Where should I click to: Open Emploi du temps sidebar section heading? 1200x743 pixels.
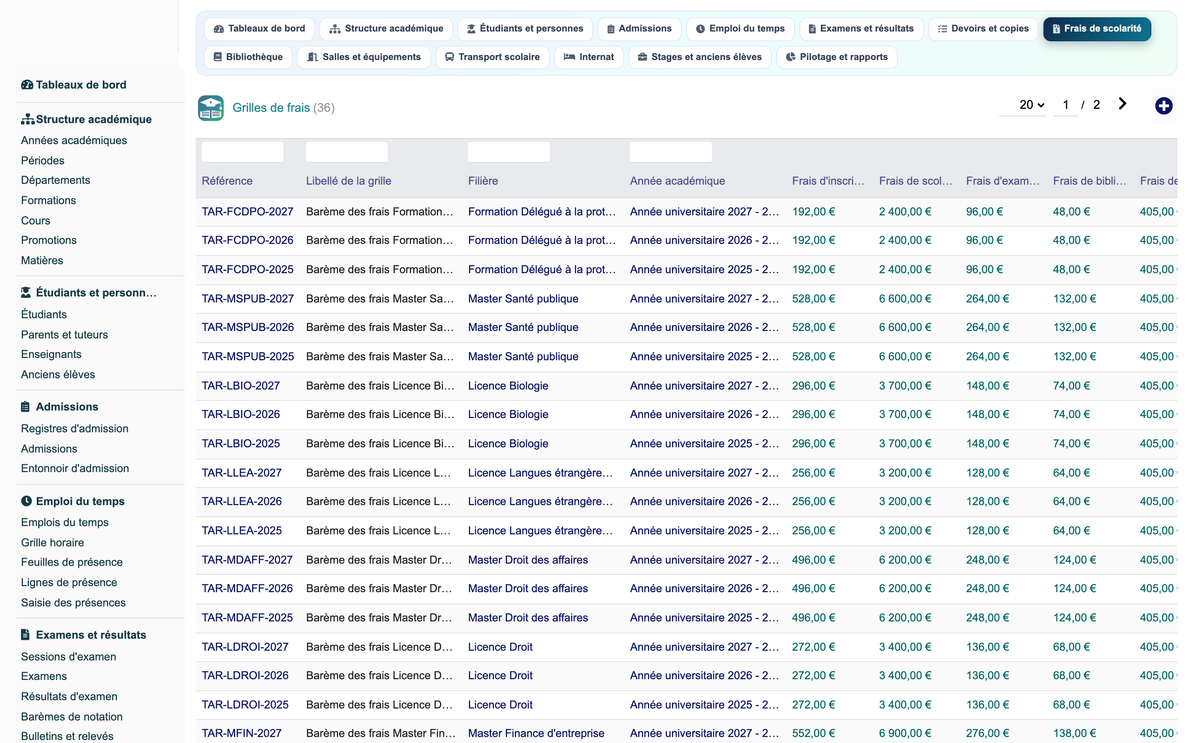[x=73, y=501]
